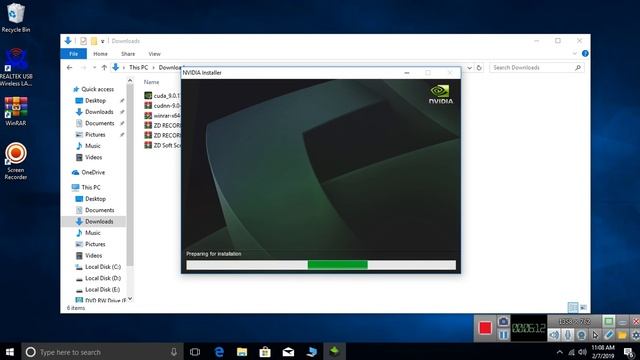The width and height of the screenshot is (640, 360).
Task: Open Microsoft Store from the taskbar
Action: click(265, 352)
